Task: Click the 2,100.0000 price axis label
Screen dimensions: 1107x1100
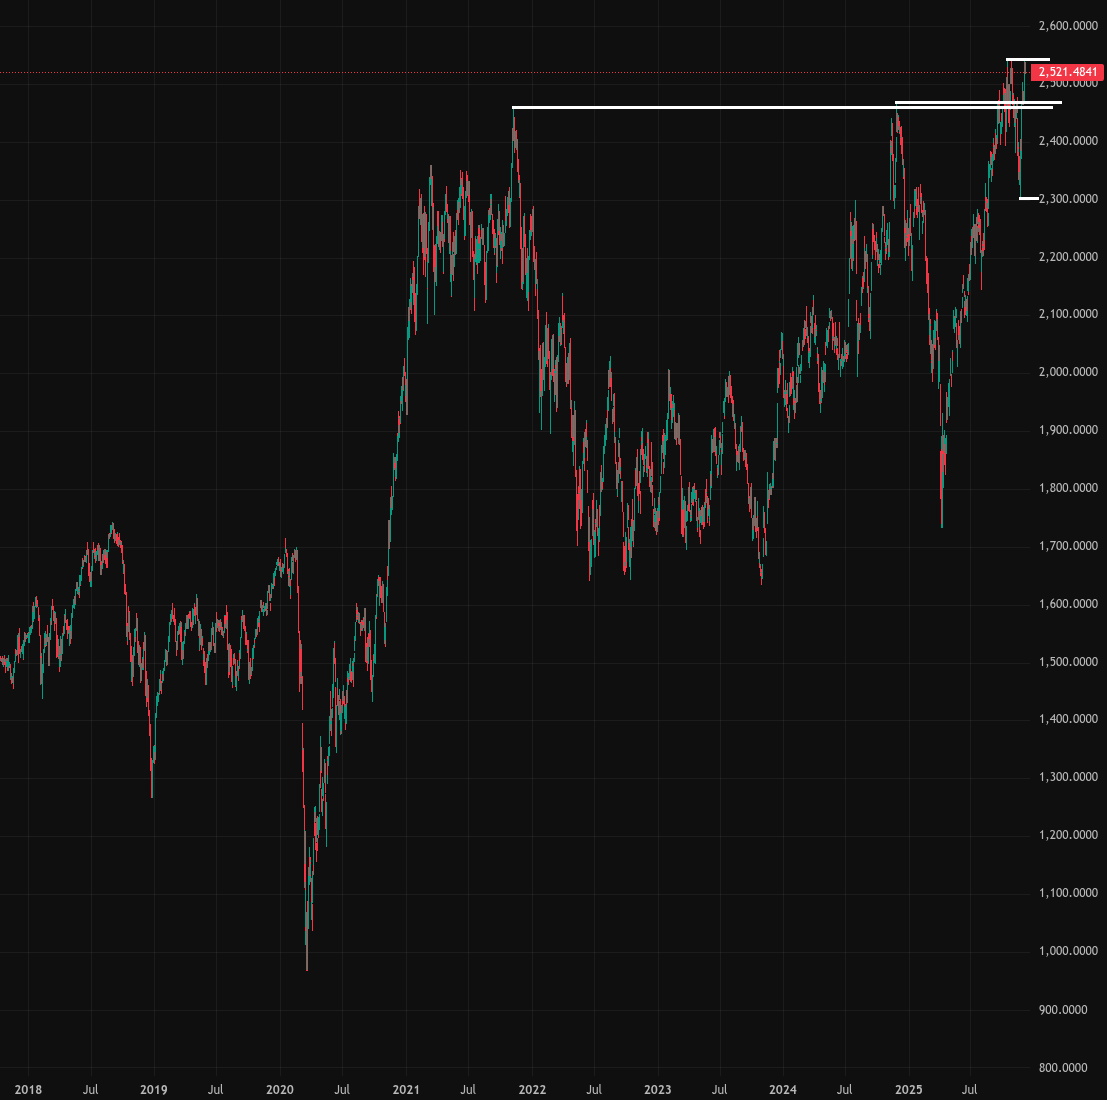Action: pyautogui.click(x=1068, y=313)
